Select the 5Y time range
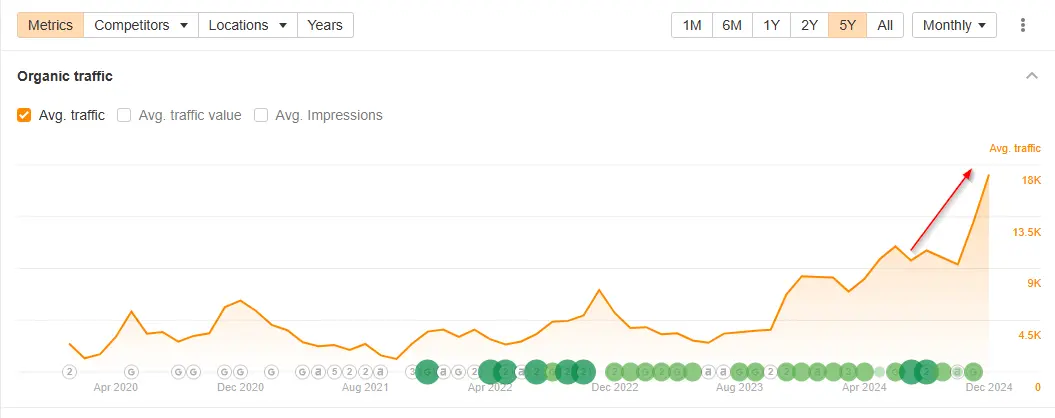Screen dimensions: 1055x418 [847, 25]
